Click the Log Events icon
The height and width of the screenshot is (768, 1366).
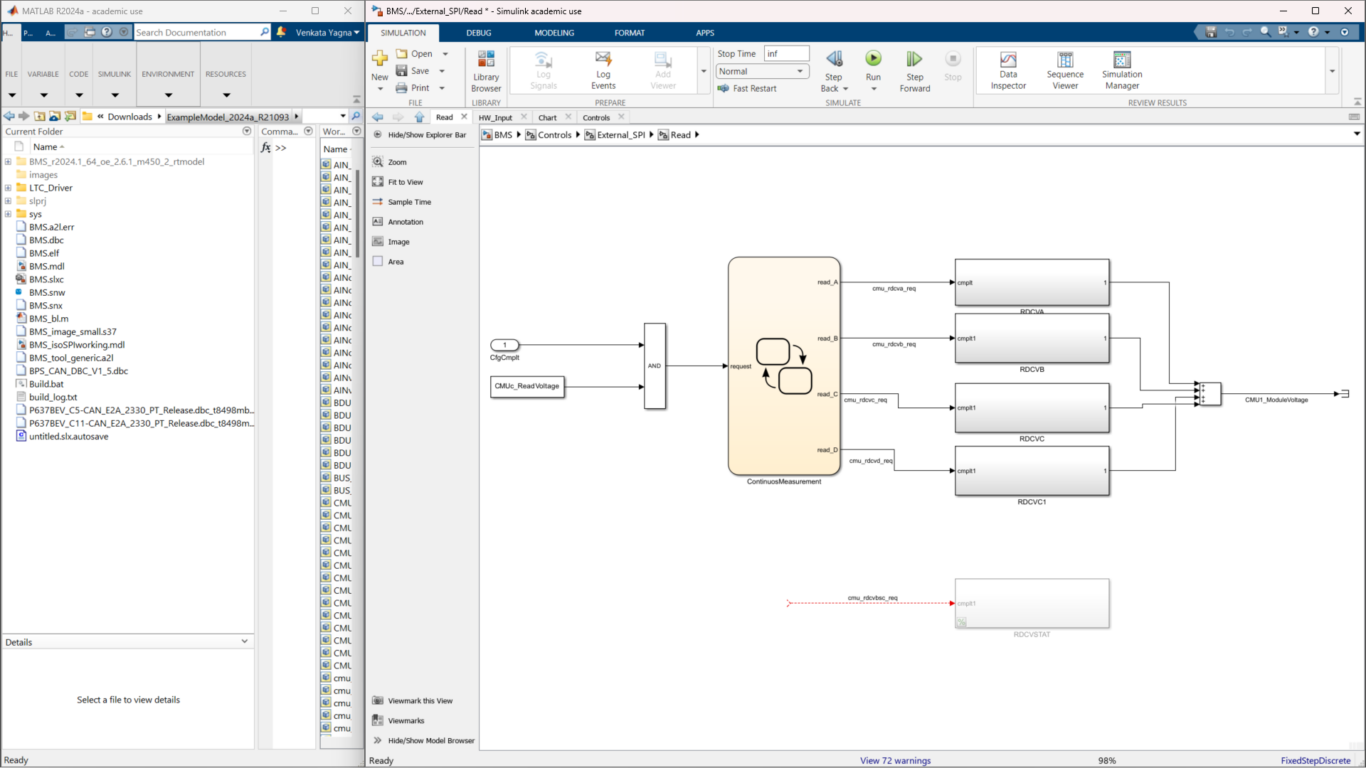point(603,60)
